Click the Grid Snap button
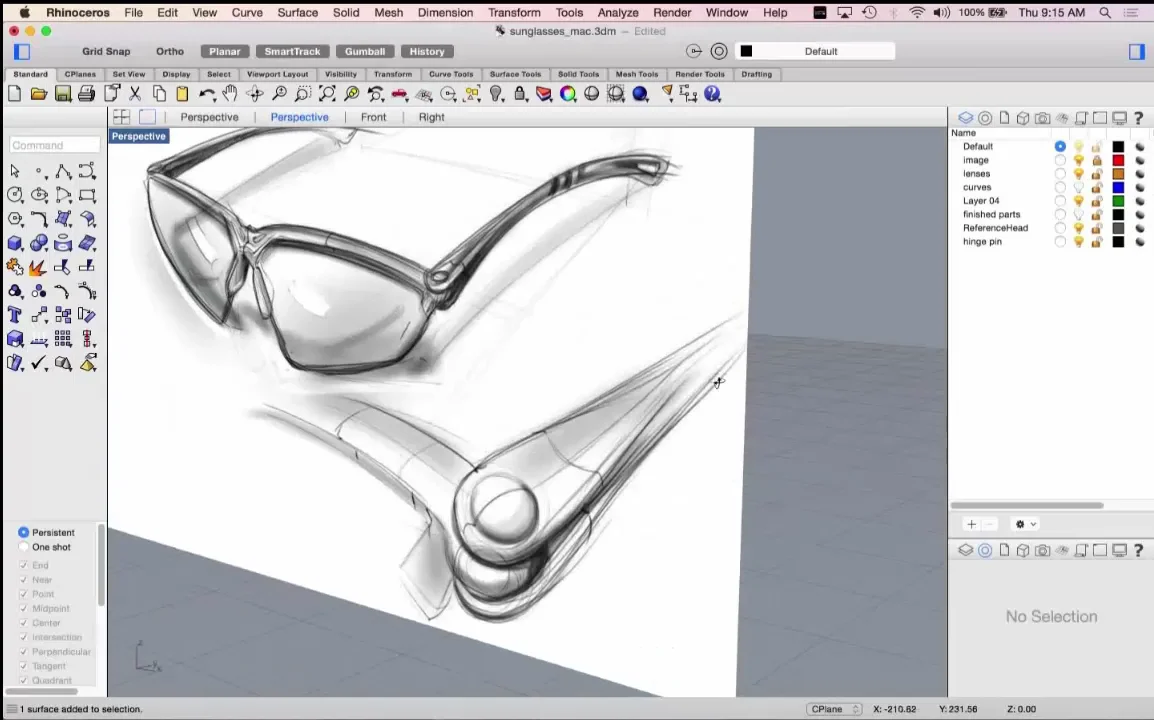 click(106, 52)
